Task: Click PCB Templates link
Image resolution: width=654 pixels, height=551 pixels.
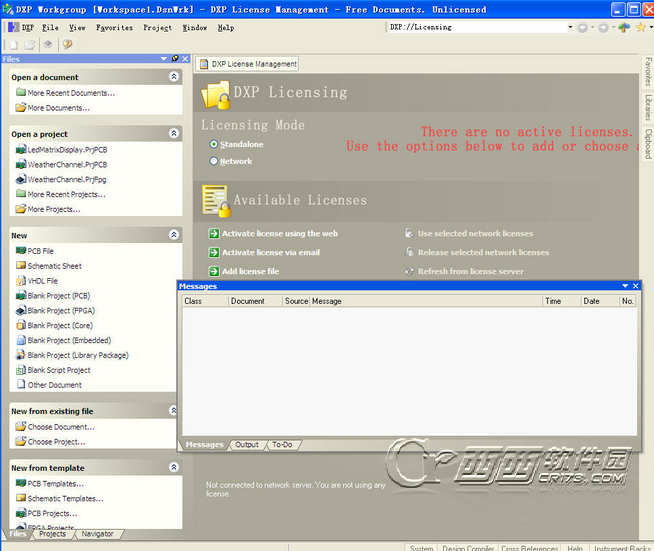Action: [x=55, y=484]
